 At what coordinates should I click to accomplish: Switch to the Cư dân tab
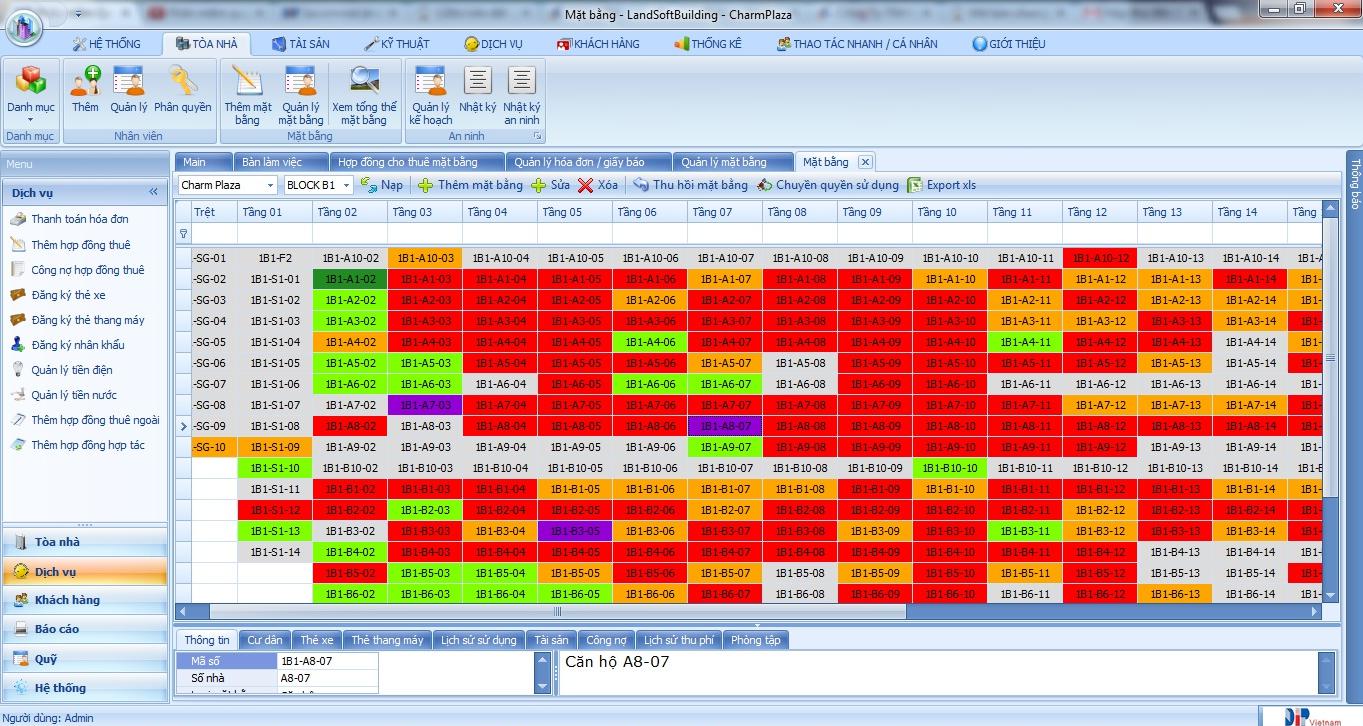click(265, 640)
